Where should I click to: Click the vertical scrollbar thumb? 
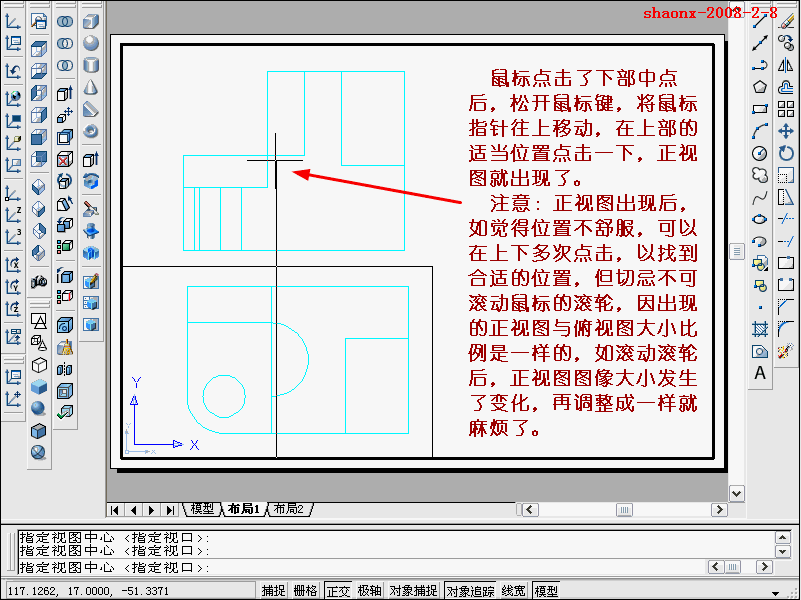737,251
